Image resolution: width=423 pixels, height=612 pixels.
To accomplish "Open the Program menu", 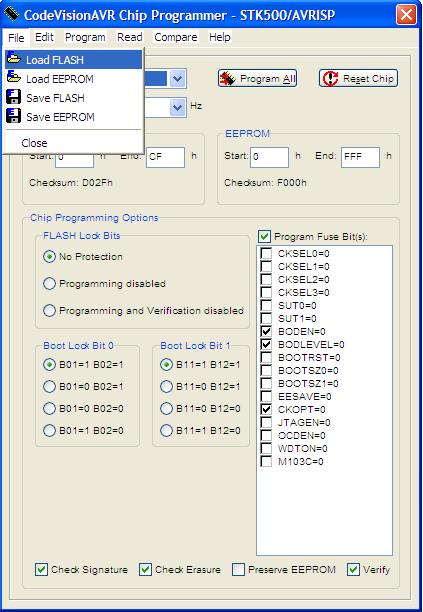I will coord(85,37).
